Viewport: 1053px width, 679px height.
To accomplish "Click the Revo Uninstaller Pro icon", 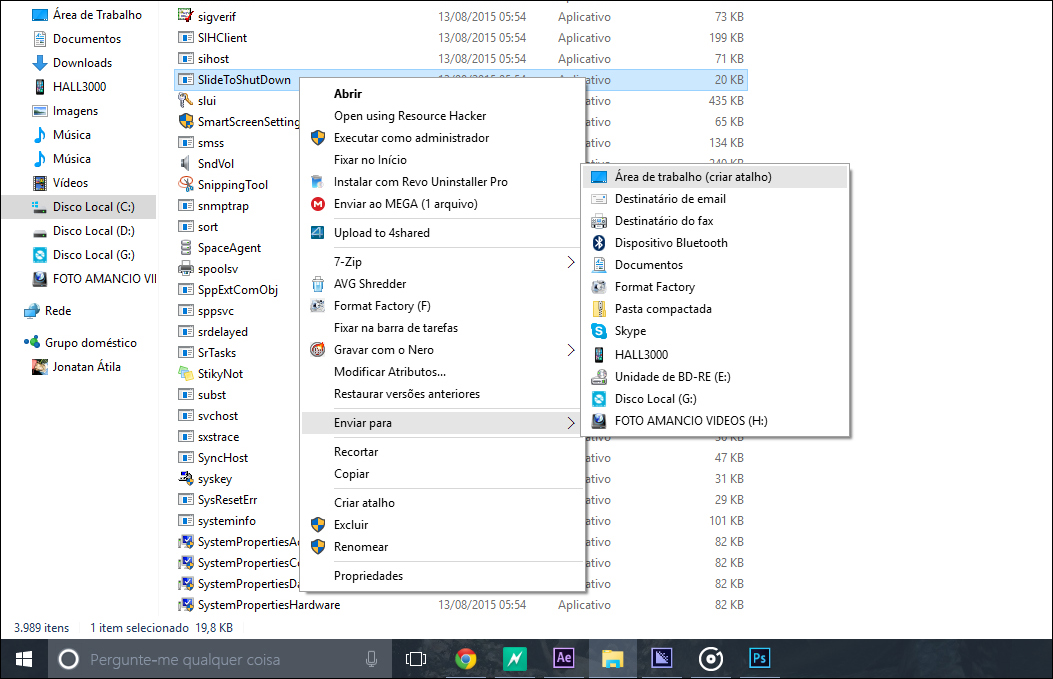I will pyautogui.click(x=318, y=181).
